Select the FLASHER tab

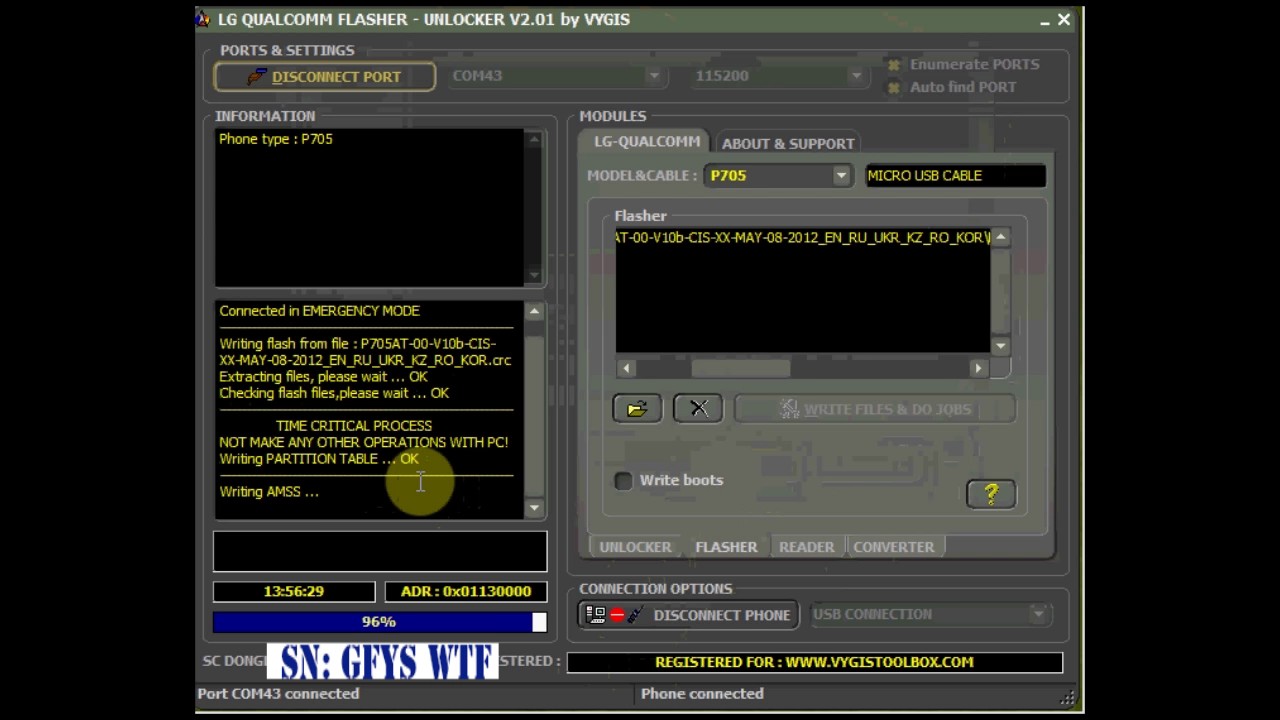726,547
